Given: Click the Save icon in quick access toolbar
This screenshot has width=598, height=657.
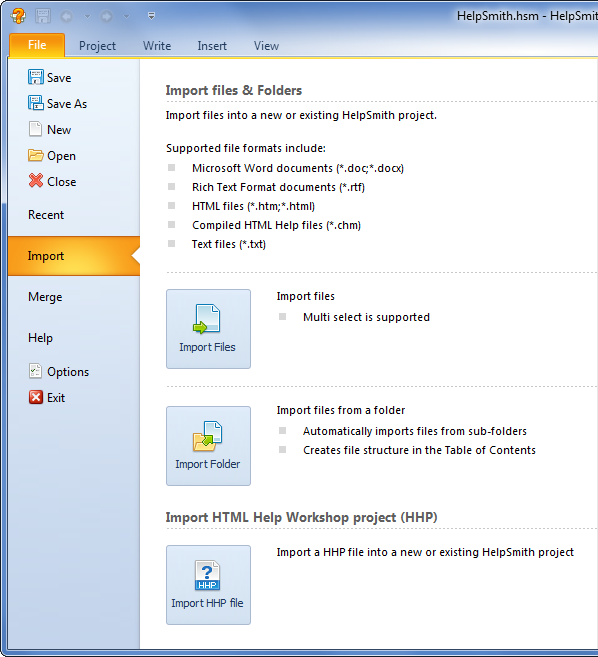Looking at the screenshot, I should tap(43, 16).
